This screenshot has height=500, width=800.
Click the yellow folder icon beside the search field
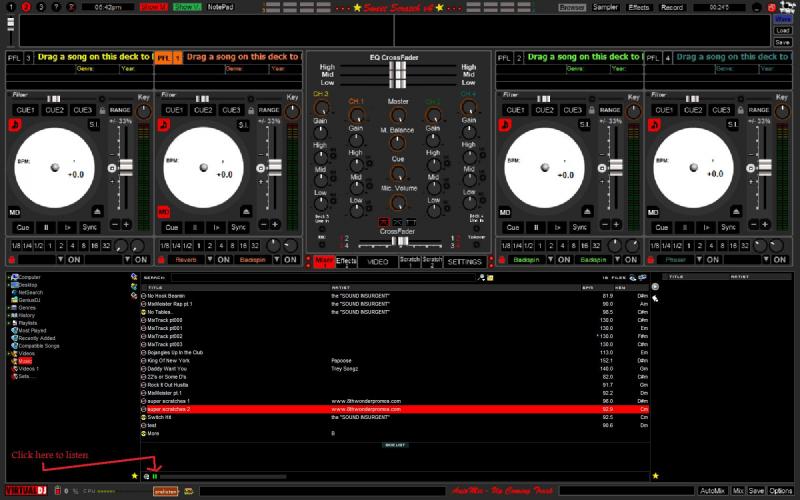[x=490, y=278]
